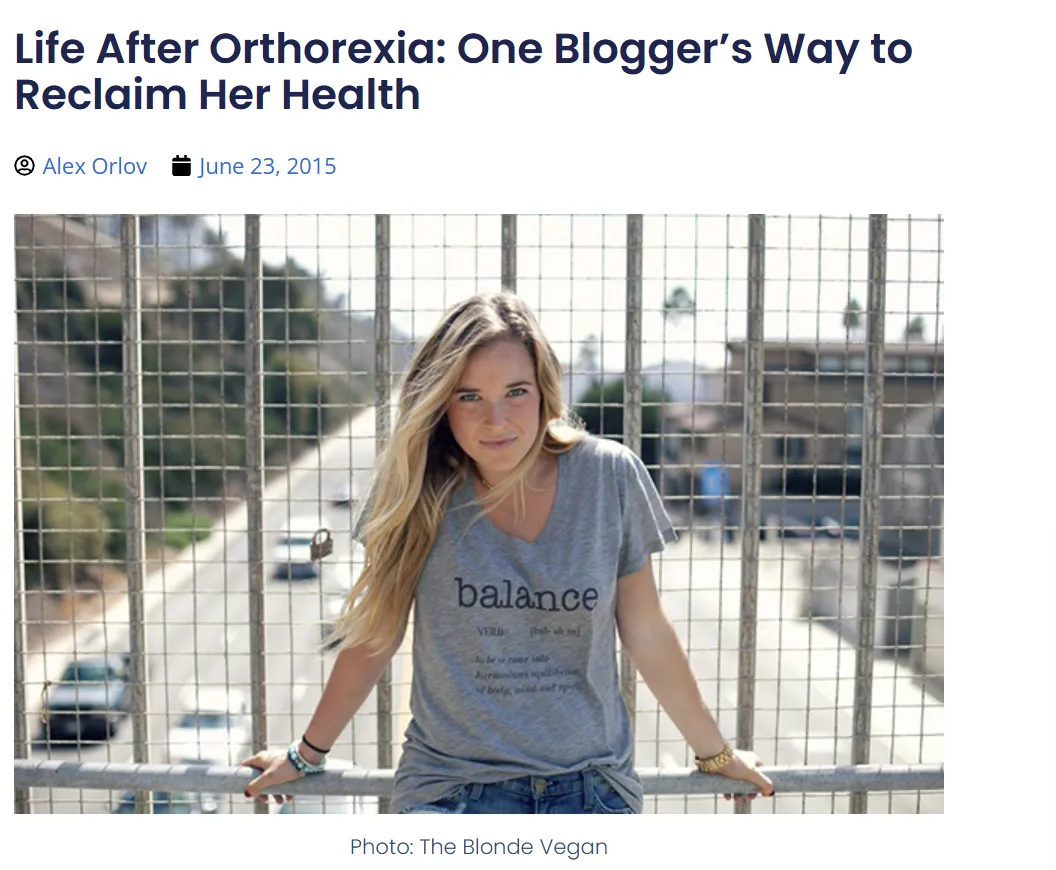Click the gold watch on her wrist

(715, 759)
